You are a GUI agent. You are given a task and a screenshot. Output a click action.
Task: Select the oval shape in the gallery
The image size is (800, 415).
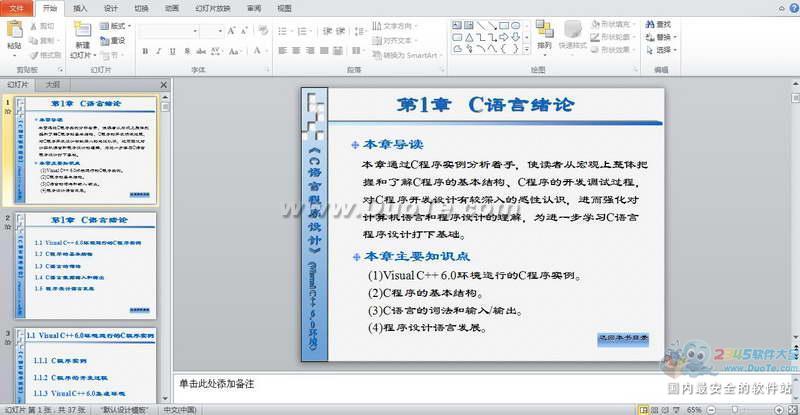click(x=516, y=25)
